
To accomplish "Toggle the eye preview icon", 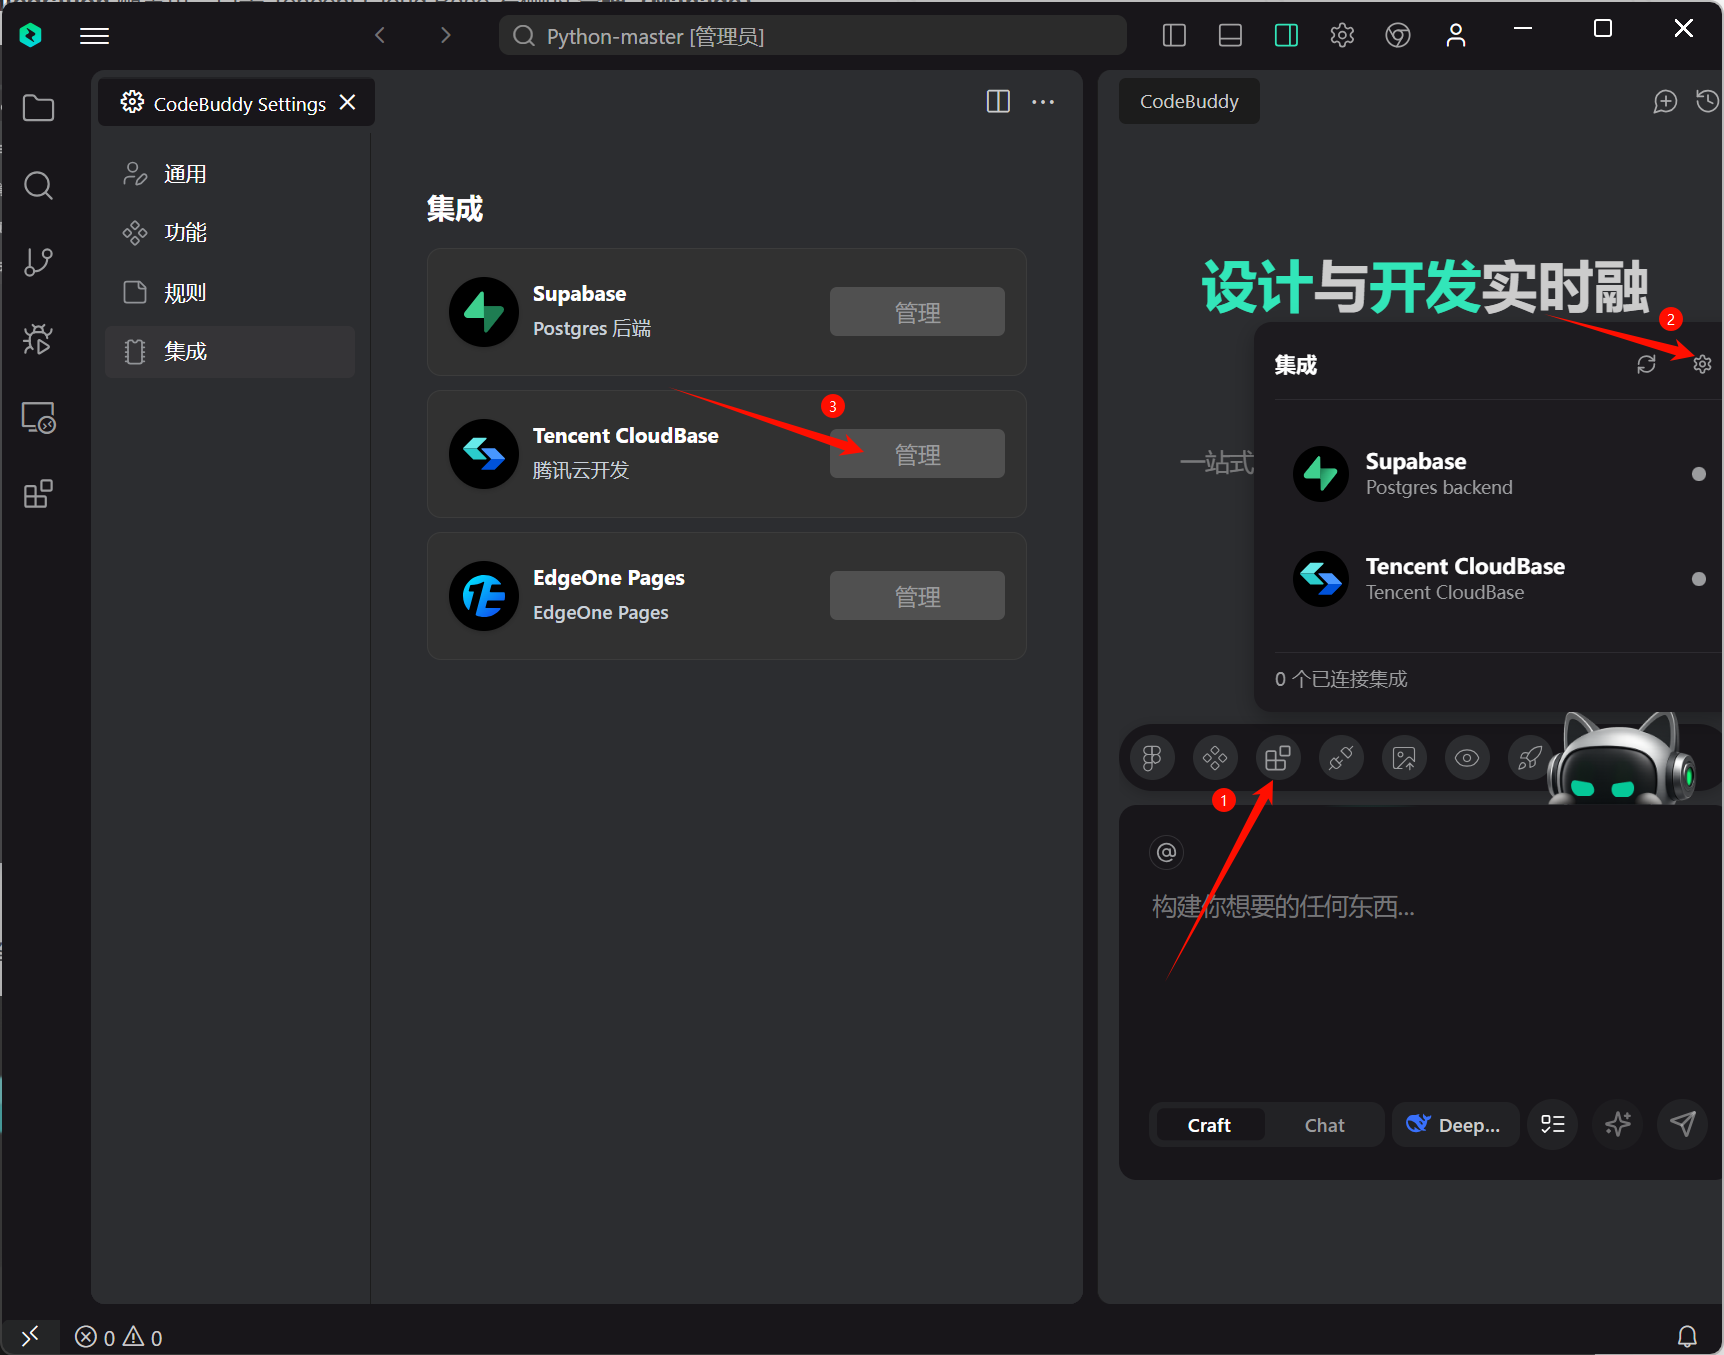I will 1466,759.
